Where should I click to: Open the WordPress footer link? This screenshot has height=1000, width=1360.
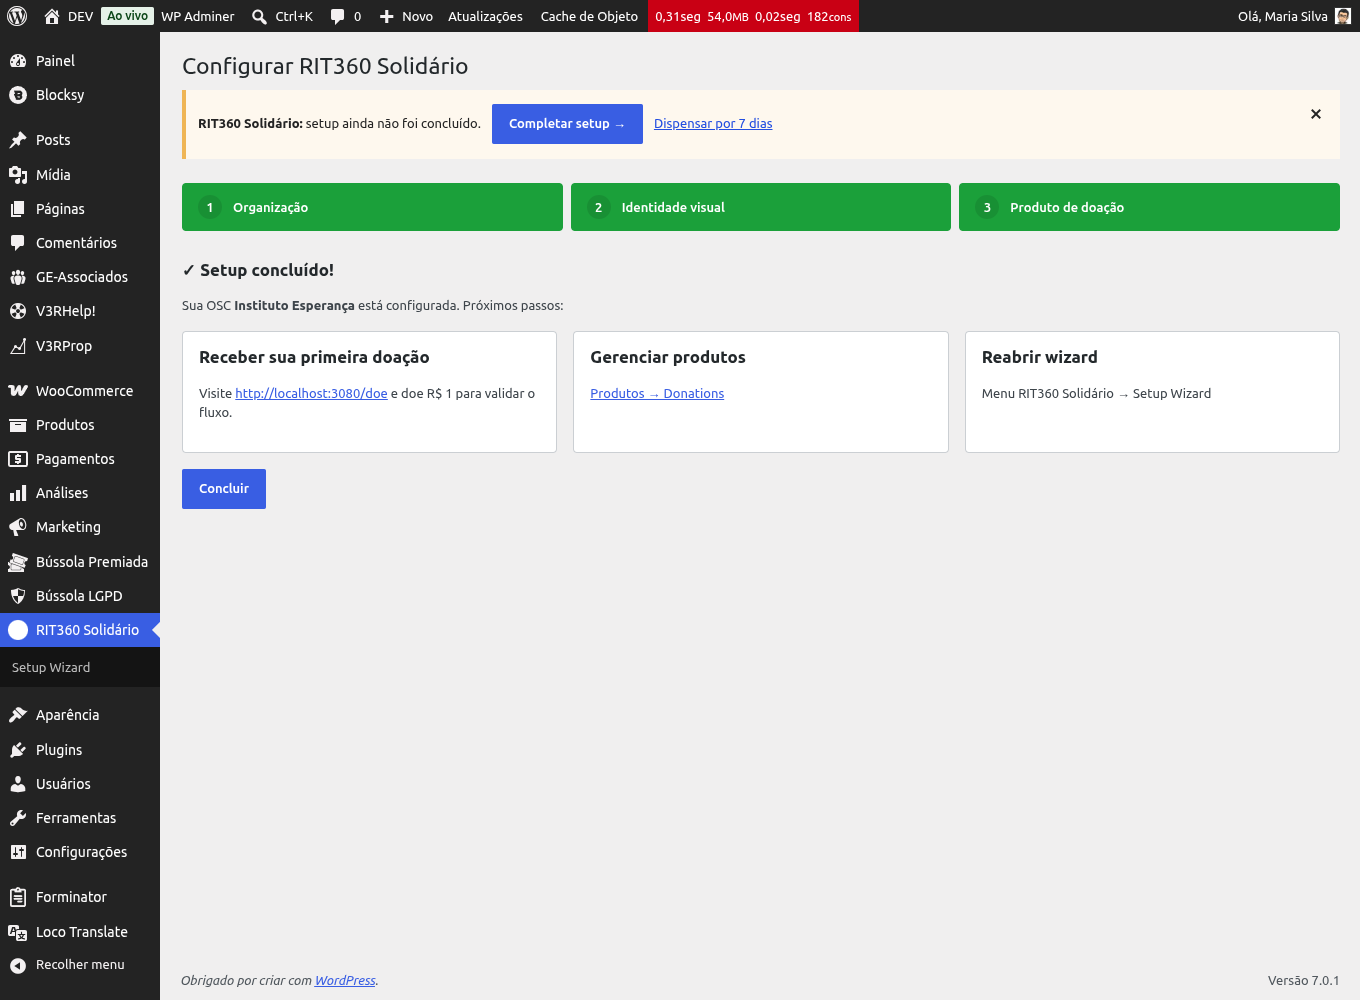pos(345,981)
